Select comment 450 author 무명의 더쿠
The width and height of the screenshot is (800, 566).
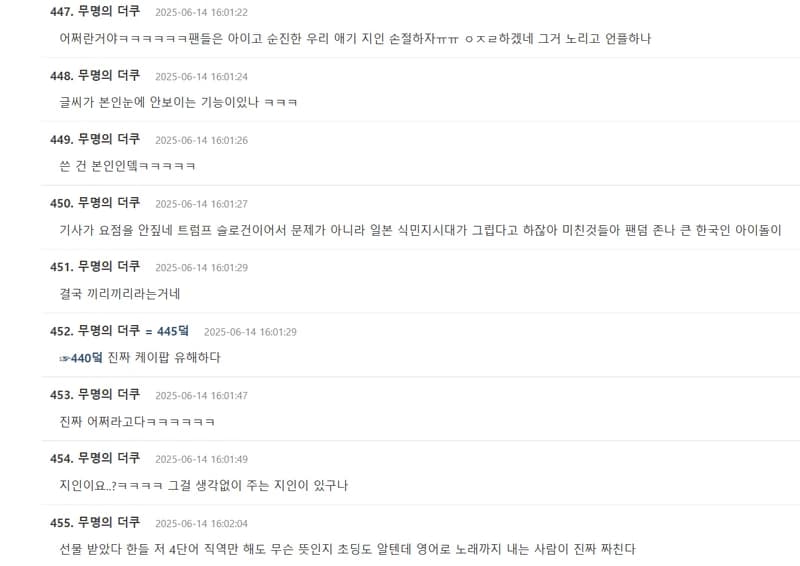pyautogui.click(x=109, y=203)
